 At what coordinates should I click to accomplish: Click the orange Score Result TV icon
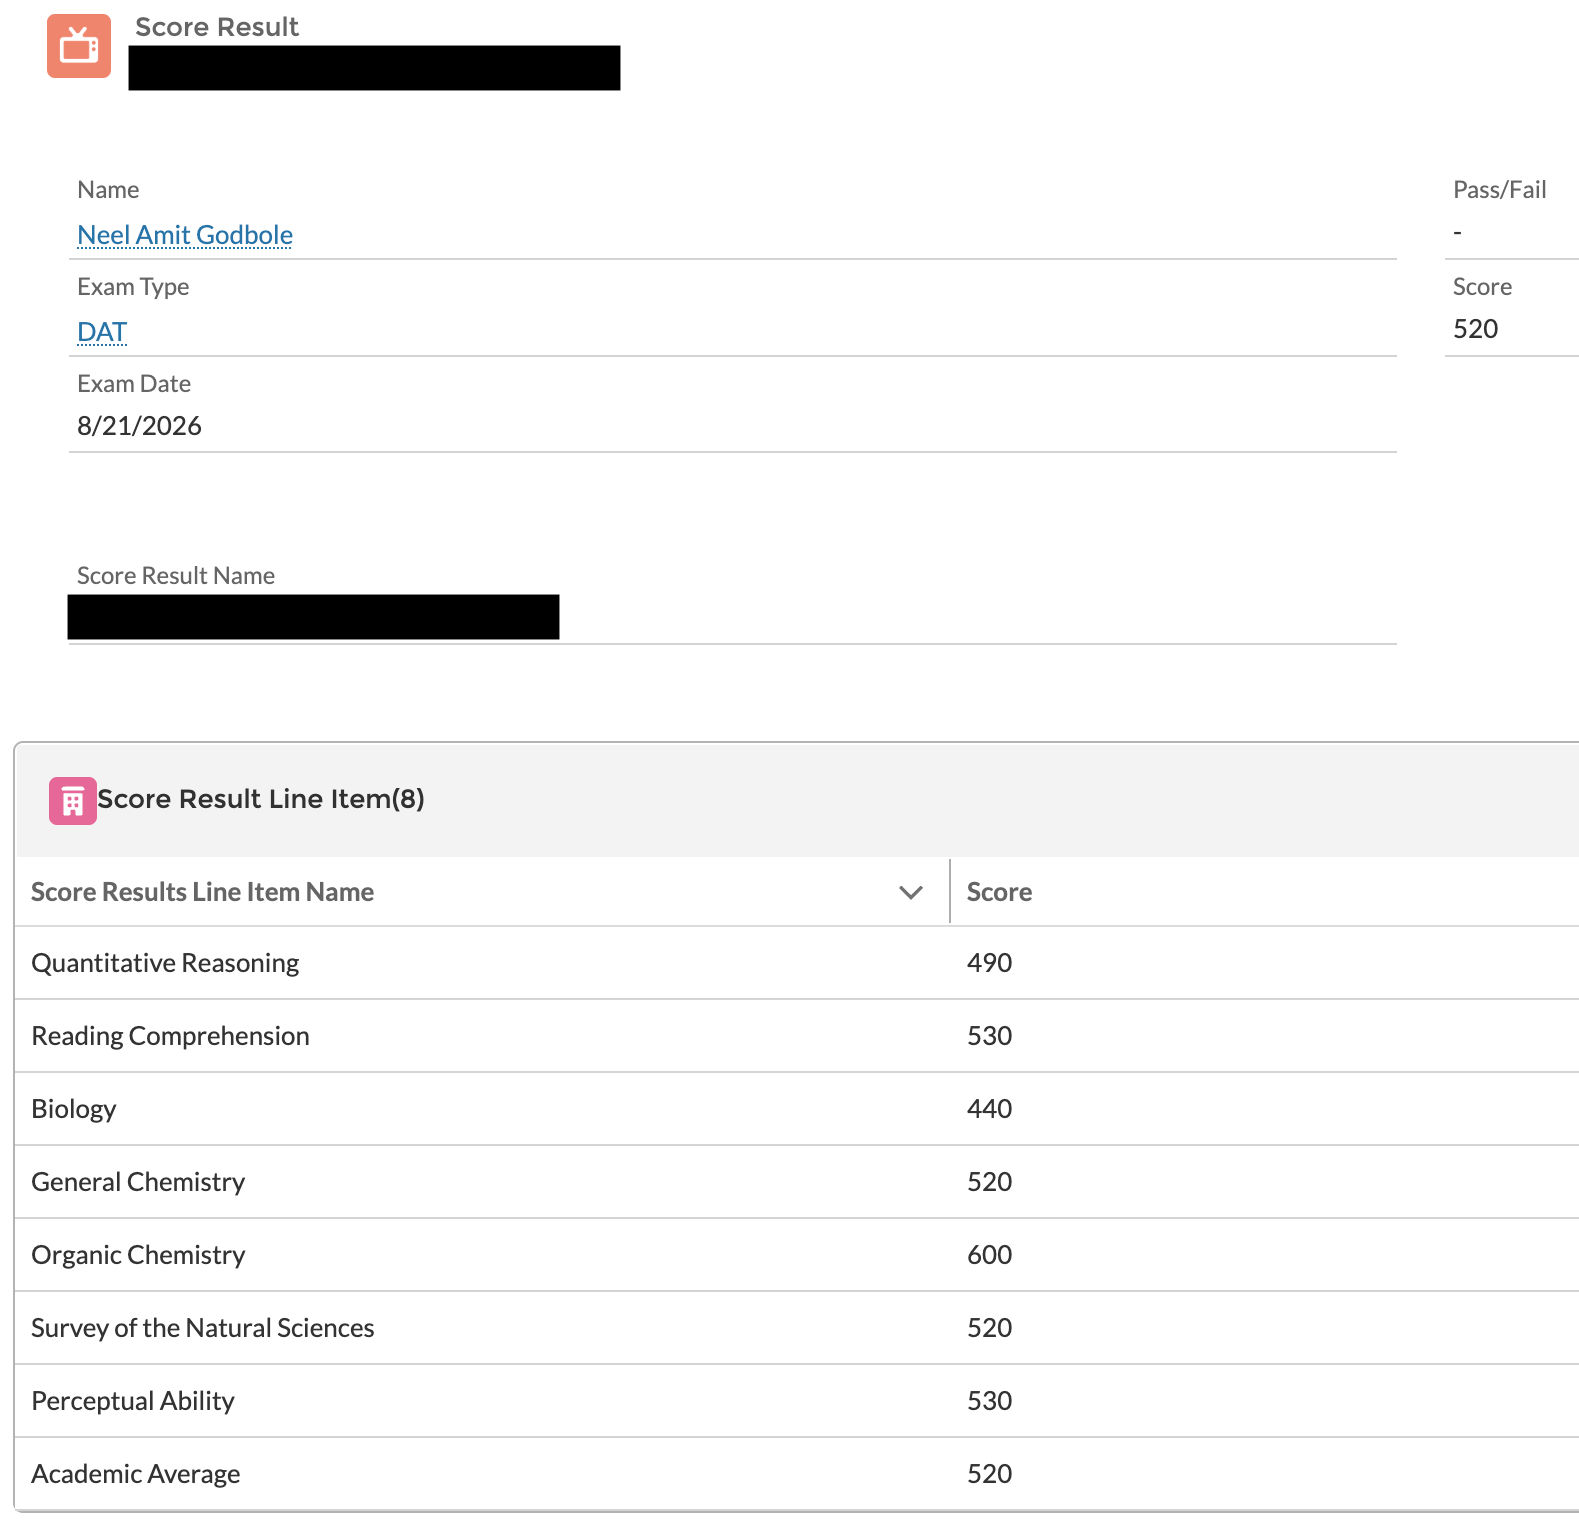coord(79,46)
